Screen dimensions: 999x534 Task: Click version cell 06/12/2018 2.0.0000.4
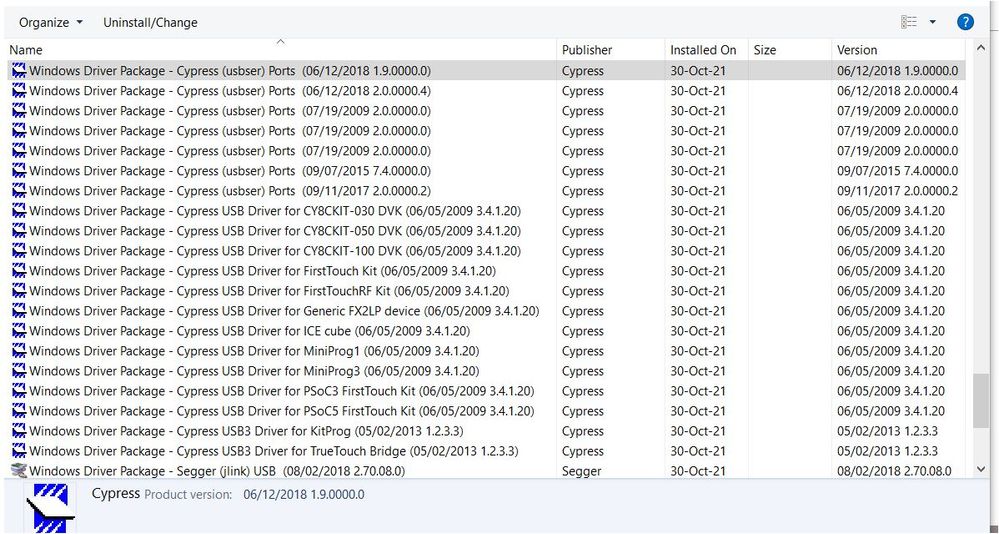tap(897, 90)
